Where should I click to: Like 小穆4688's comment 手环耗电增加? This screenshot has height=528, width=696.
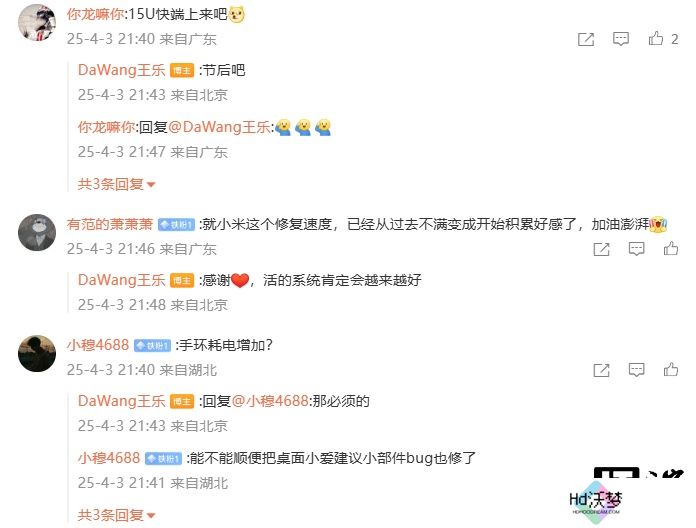click(x=671, y=370)
